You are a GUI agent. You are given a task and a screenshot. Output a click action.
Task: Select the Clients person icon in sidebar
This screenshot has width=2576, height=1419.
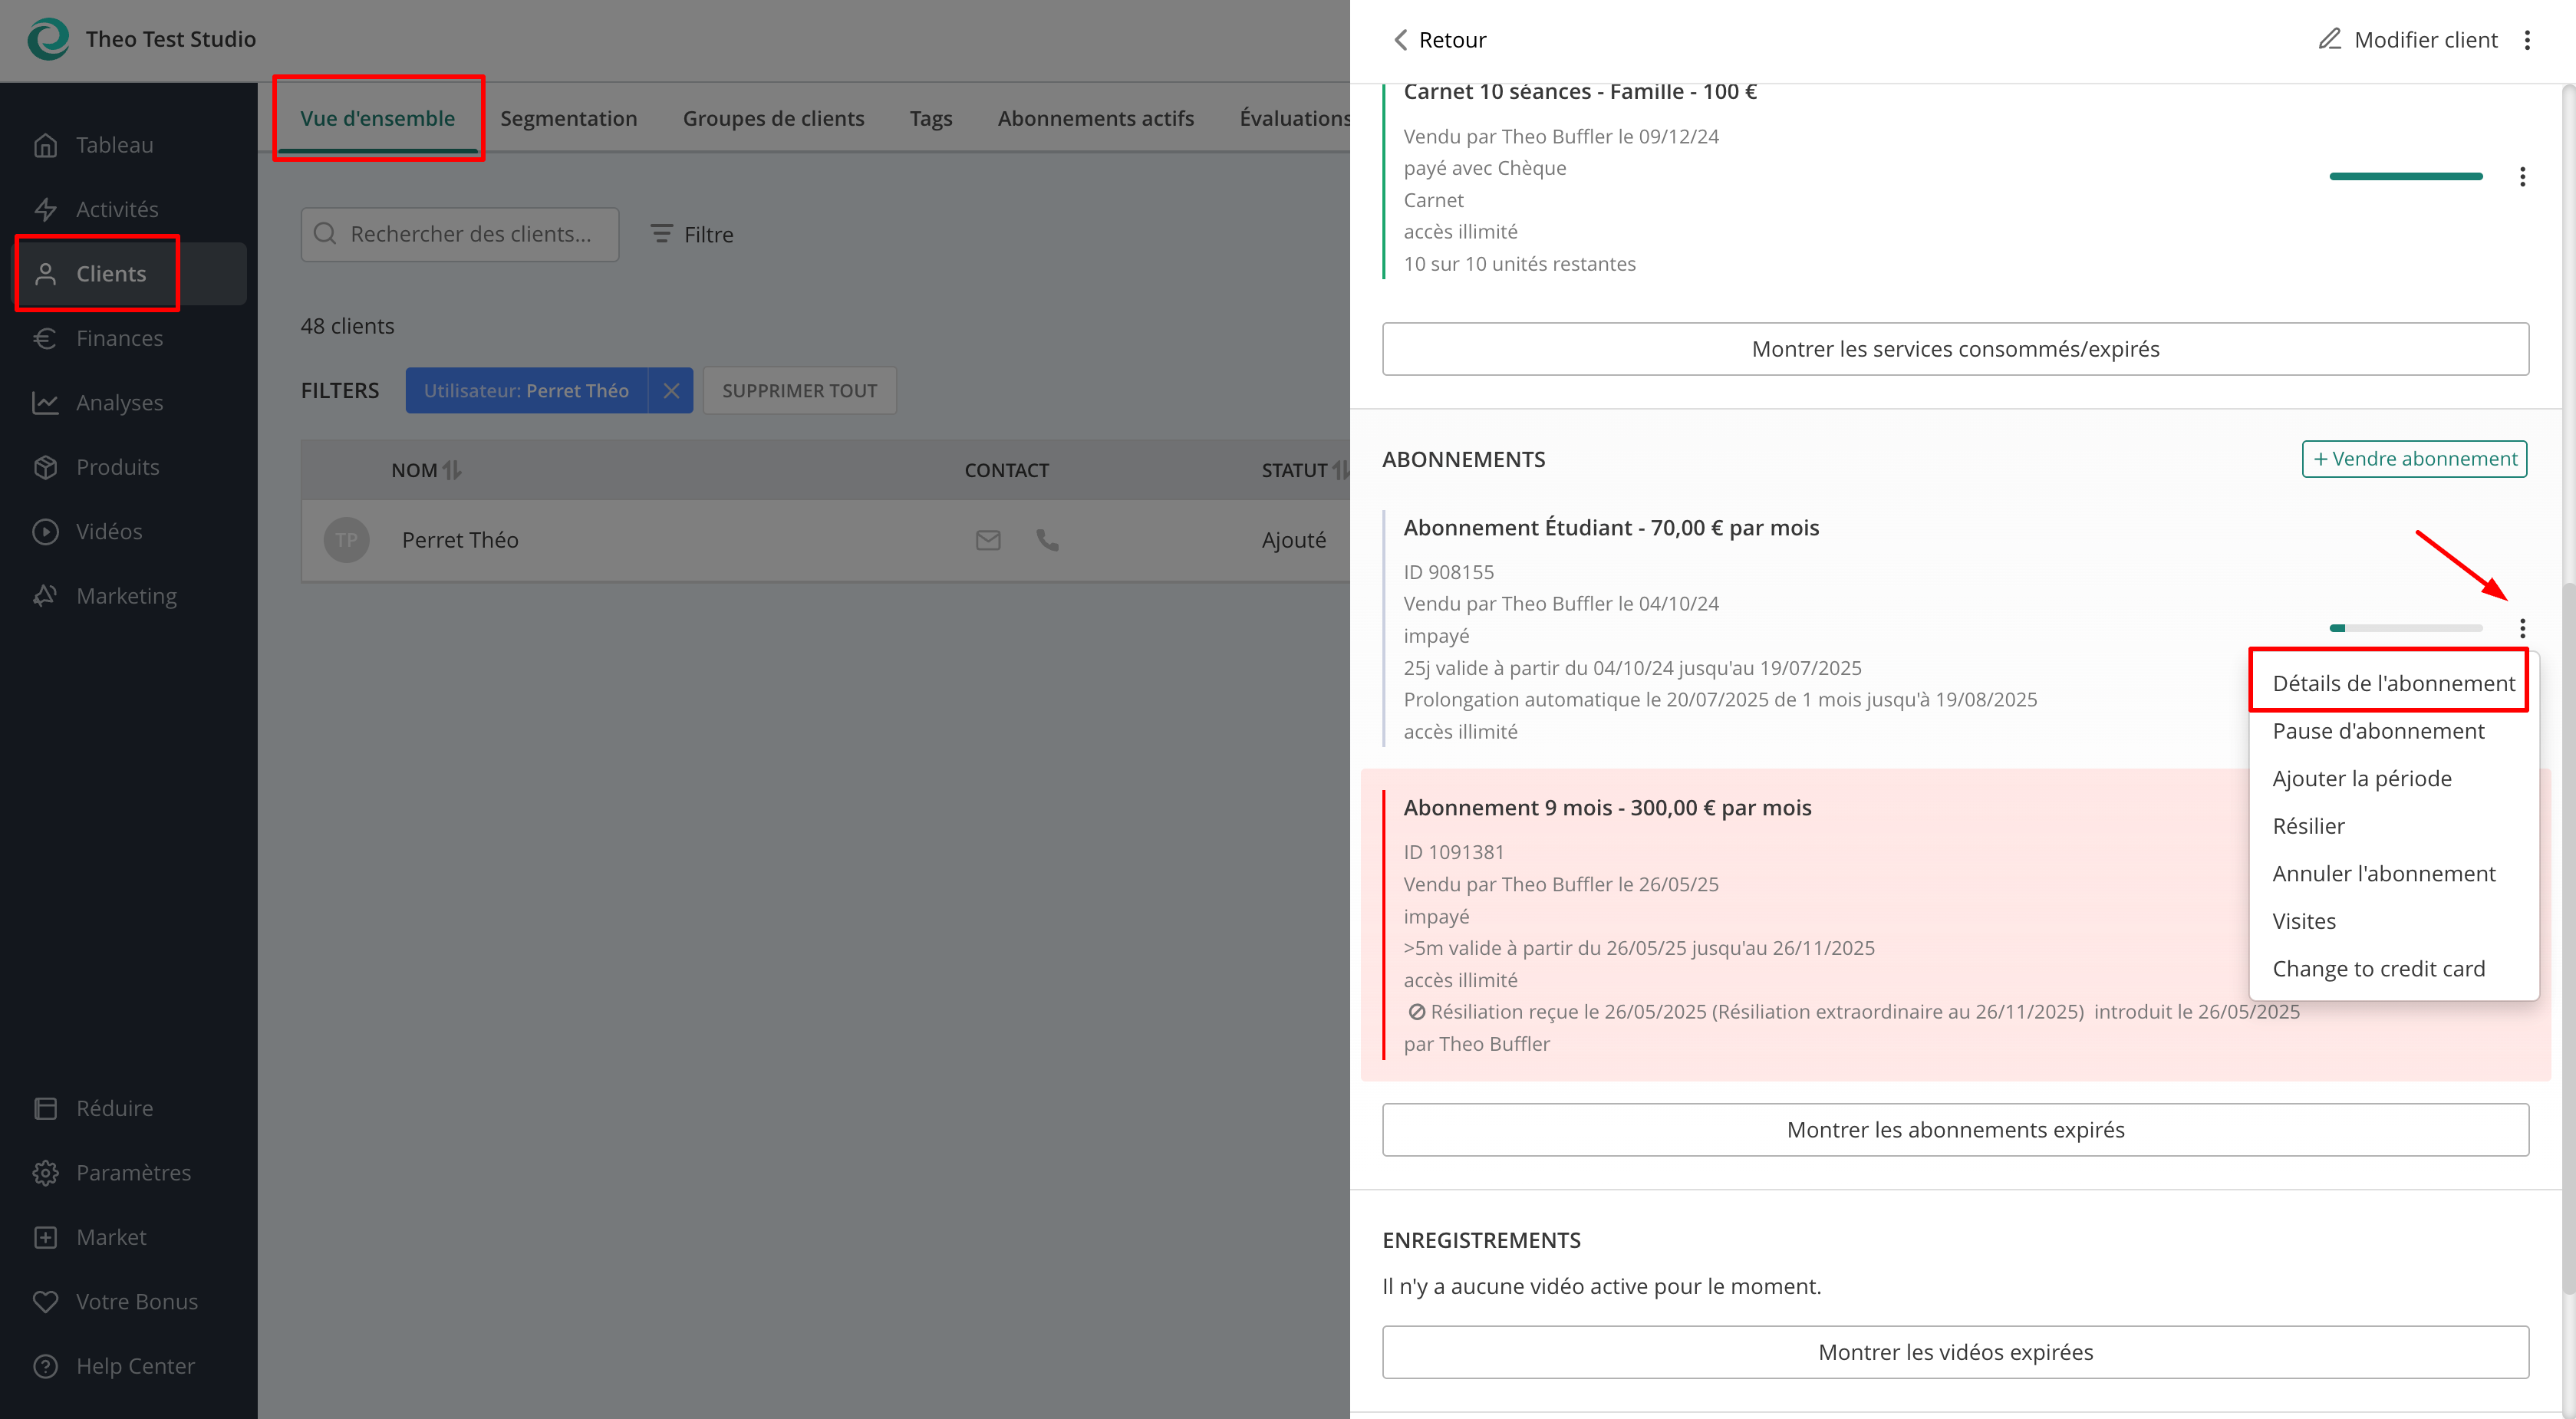[x=45, y=274]
